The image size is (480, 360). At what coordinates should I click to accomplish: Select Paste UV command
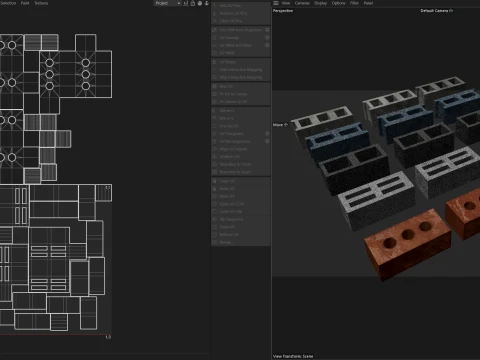[241, 189]
